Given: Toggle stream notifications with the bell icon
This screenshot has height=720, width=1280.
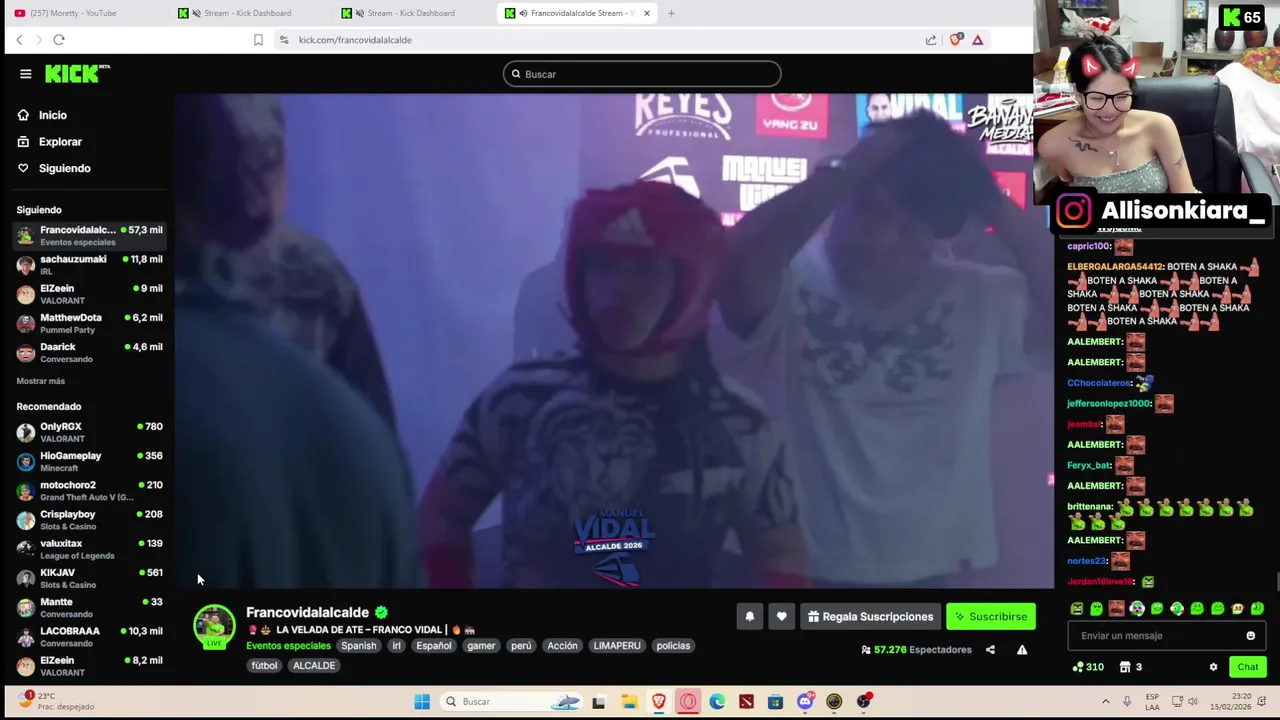Looking at the screenshot, I should click(749, 617).
